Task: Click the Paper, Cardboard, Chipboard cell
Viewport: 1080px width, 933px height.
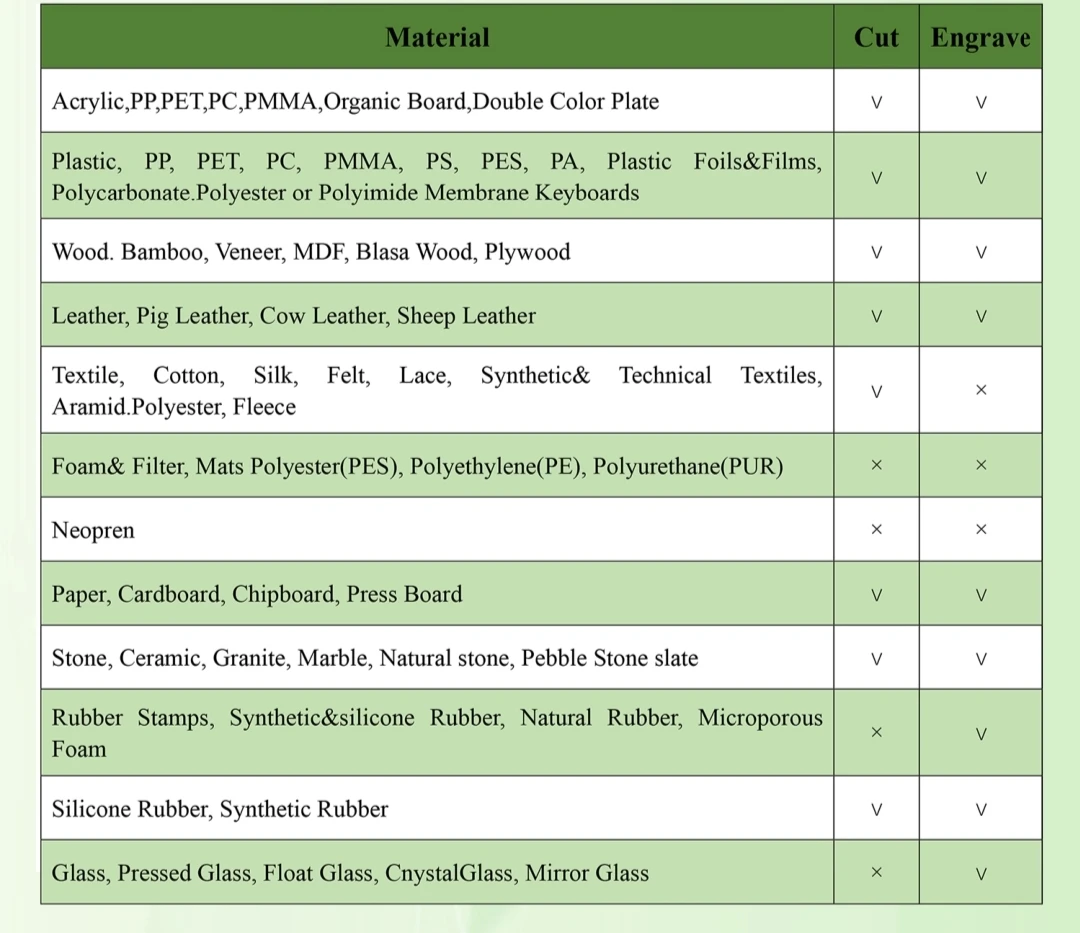Action: (437, 594)
